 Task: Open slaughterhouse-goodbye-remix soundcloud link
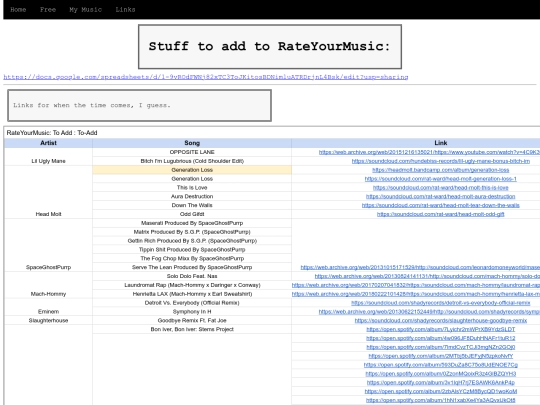coord(440,321)
